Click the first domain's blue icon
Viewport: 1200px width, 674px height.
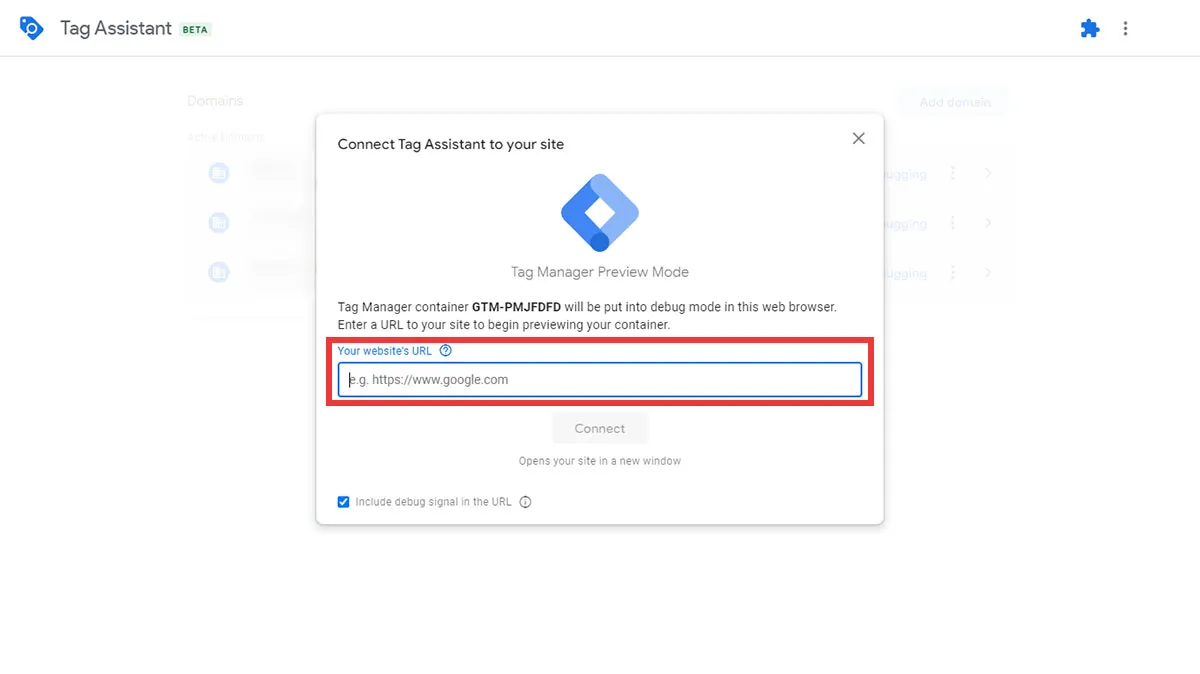219,172
